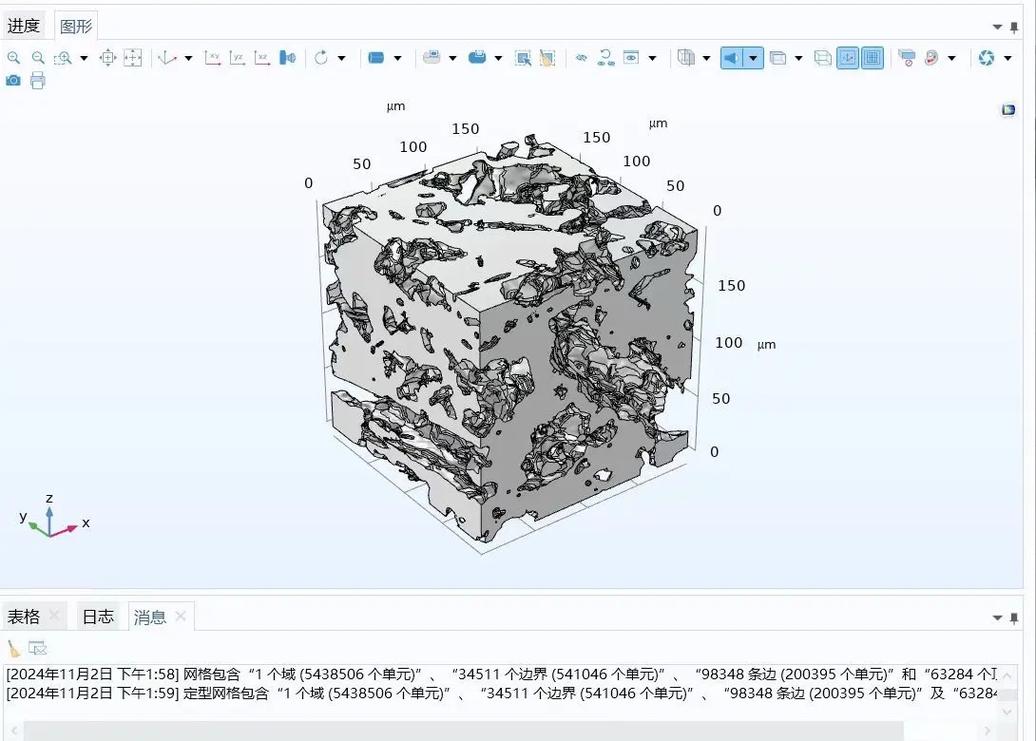Open the transparency dropdown arrow
The height and width of the screenshot is (741, 1036).
pos(798,58)
